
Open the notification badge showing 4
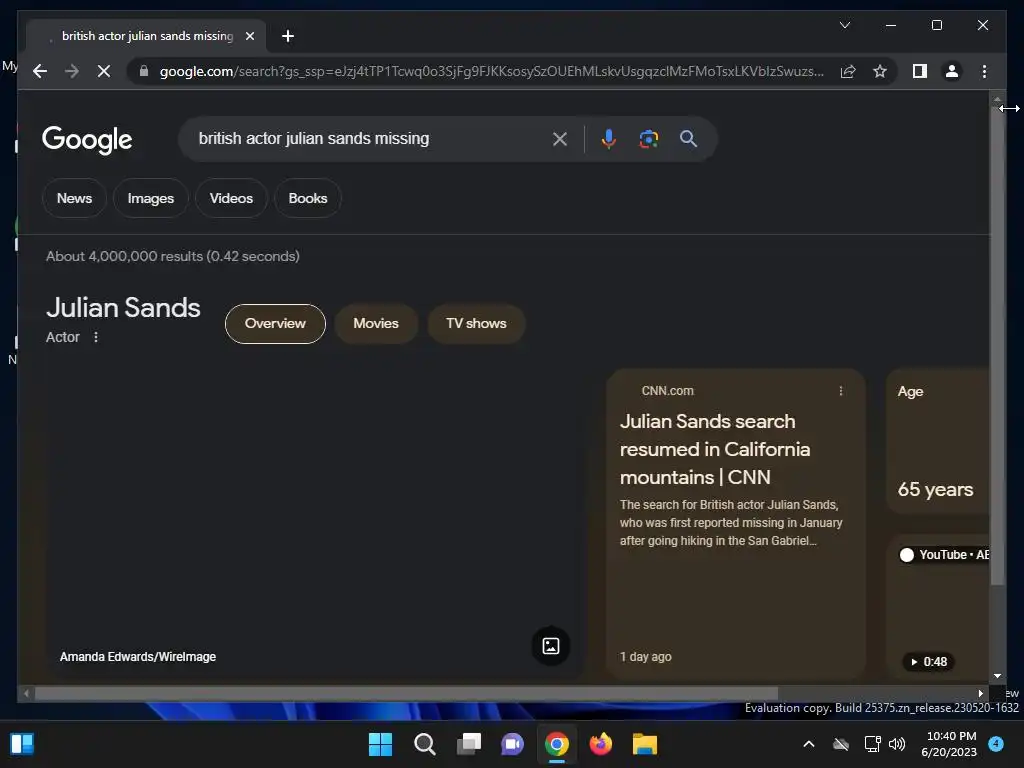point(996,743)
